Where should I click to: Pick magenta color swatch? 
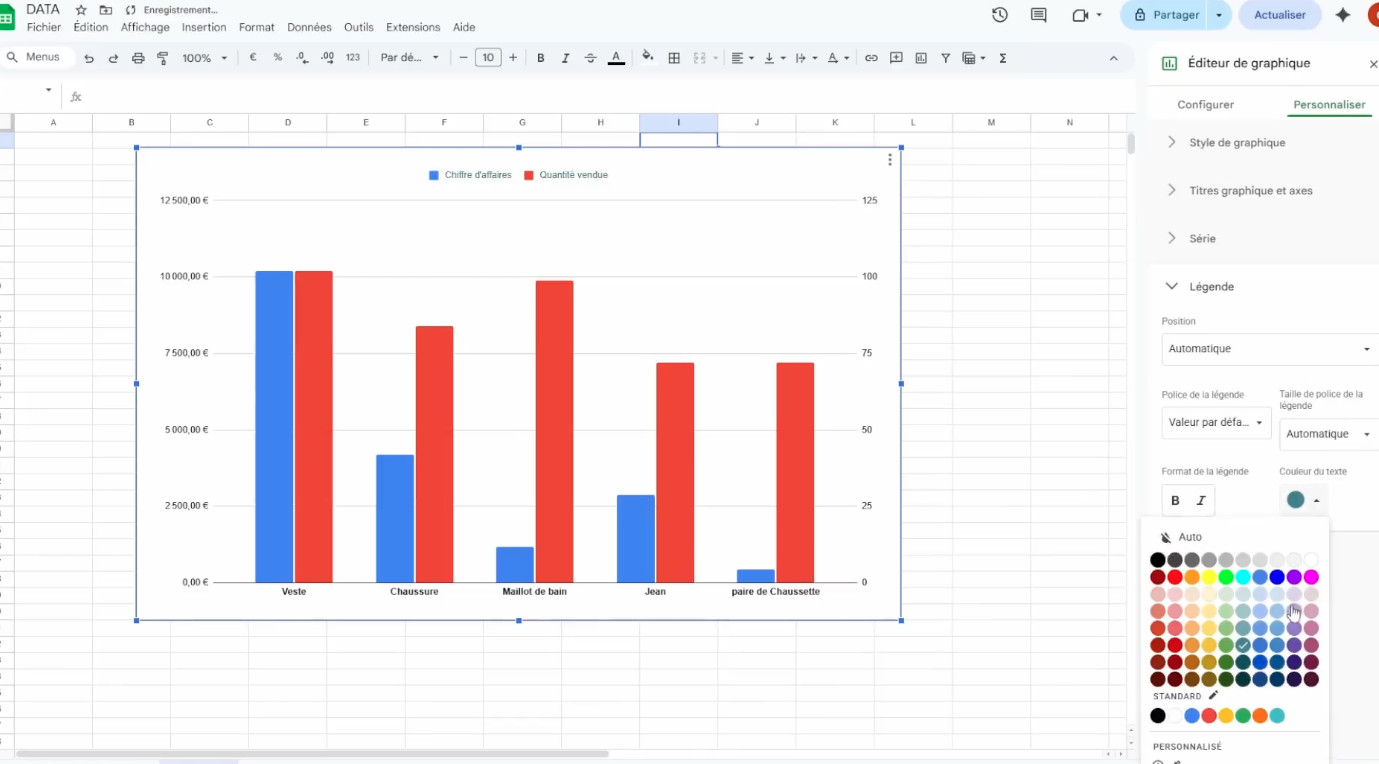[1311, 577]
